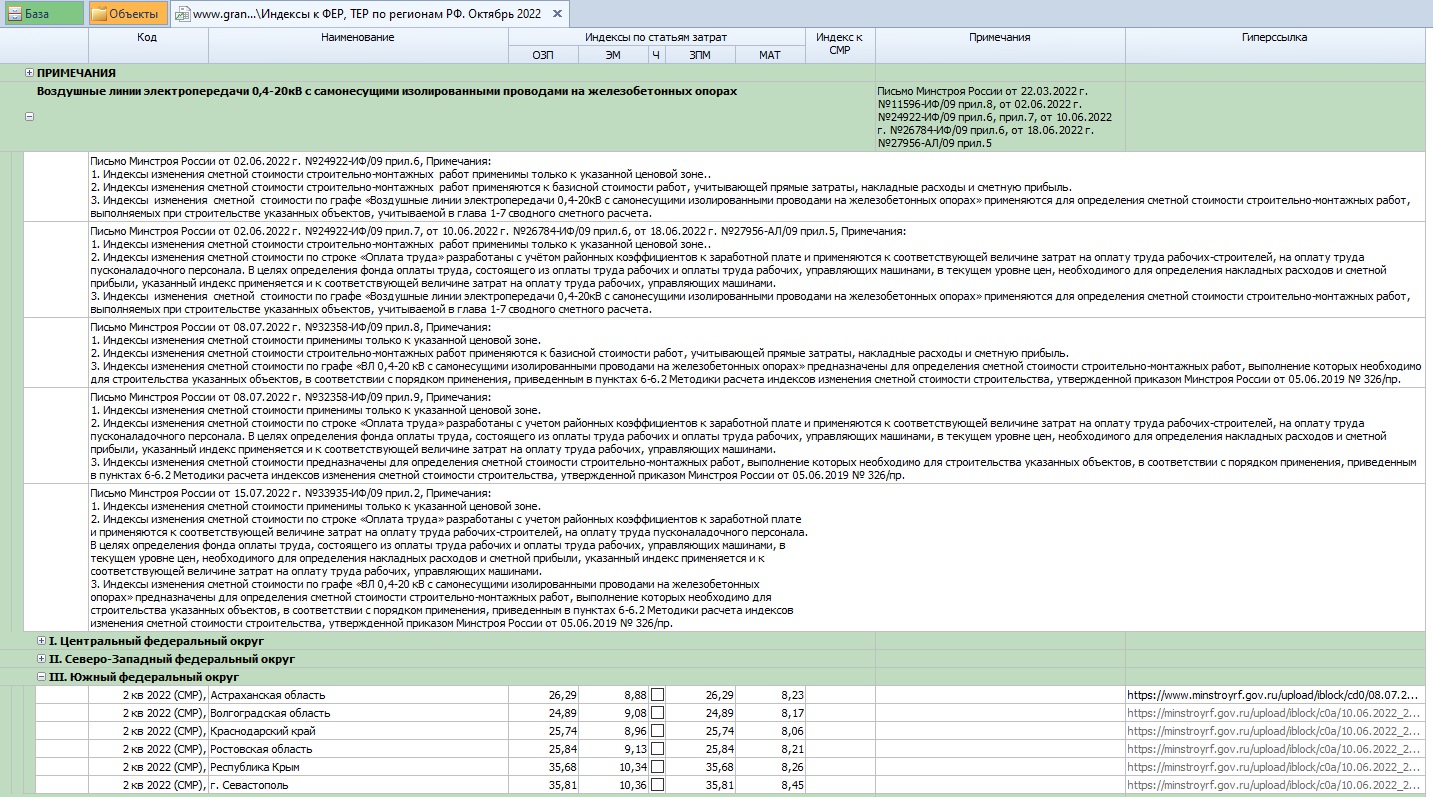Collapse the Воздушные линии электропередачи section
Image resolution: width=1433 pixels, height=797 pixels.
pos(29,116)
